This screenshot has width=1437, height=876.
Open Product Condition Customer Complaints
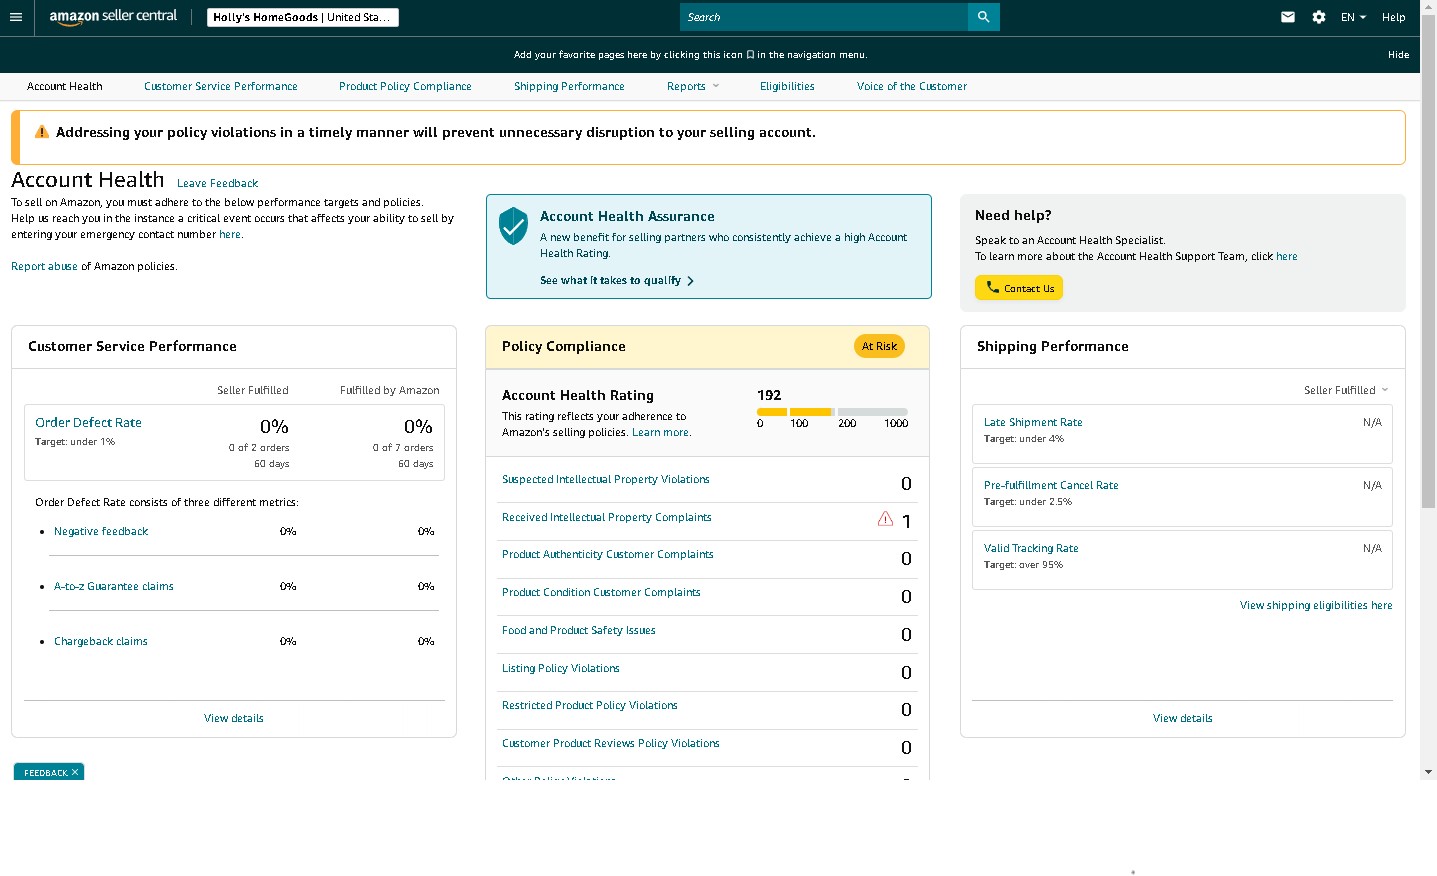tap(601, 593)
